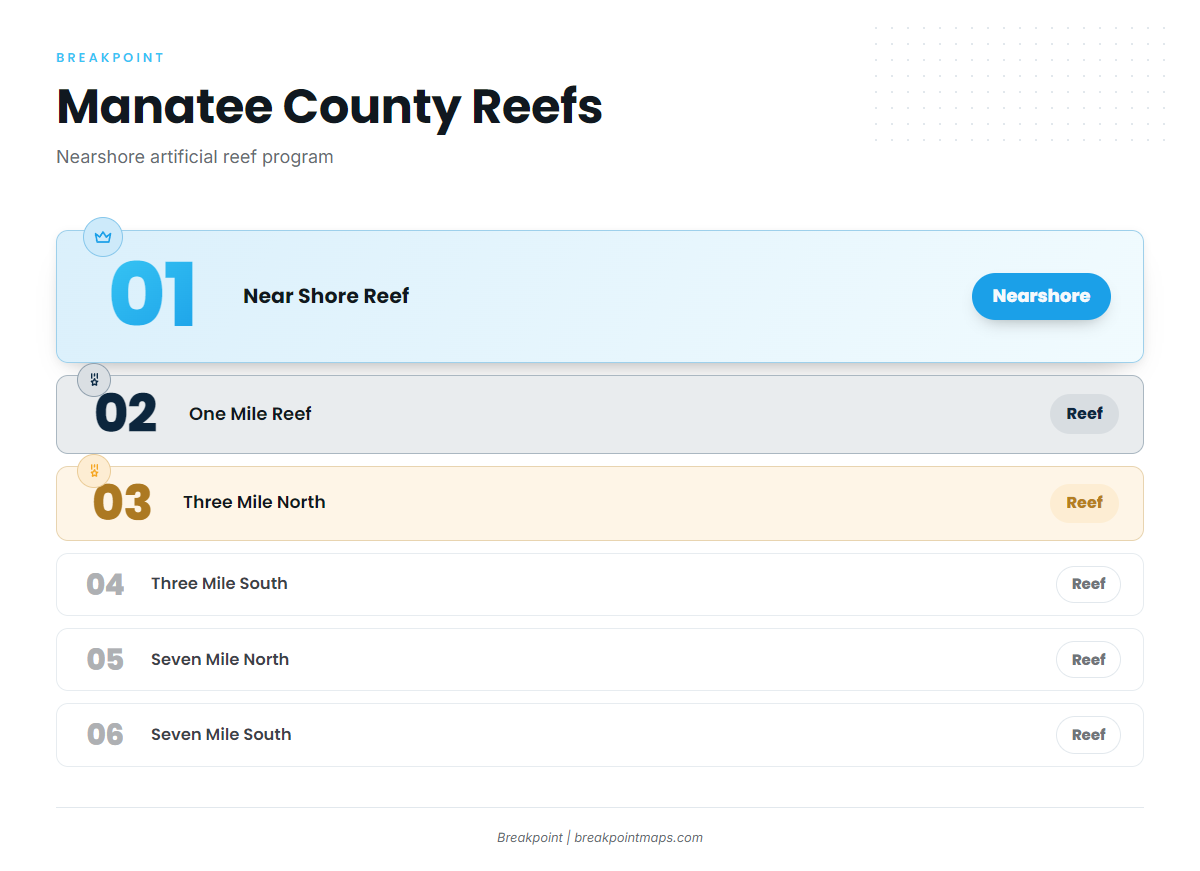Screen dimensions: 1200x871
Task: Select the "Seven Mile North" name
Action: coord(220,660)
